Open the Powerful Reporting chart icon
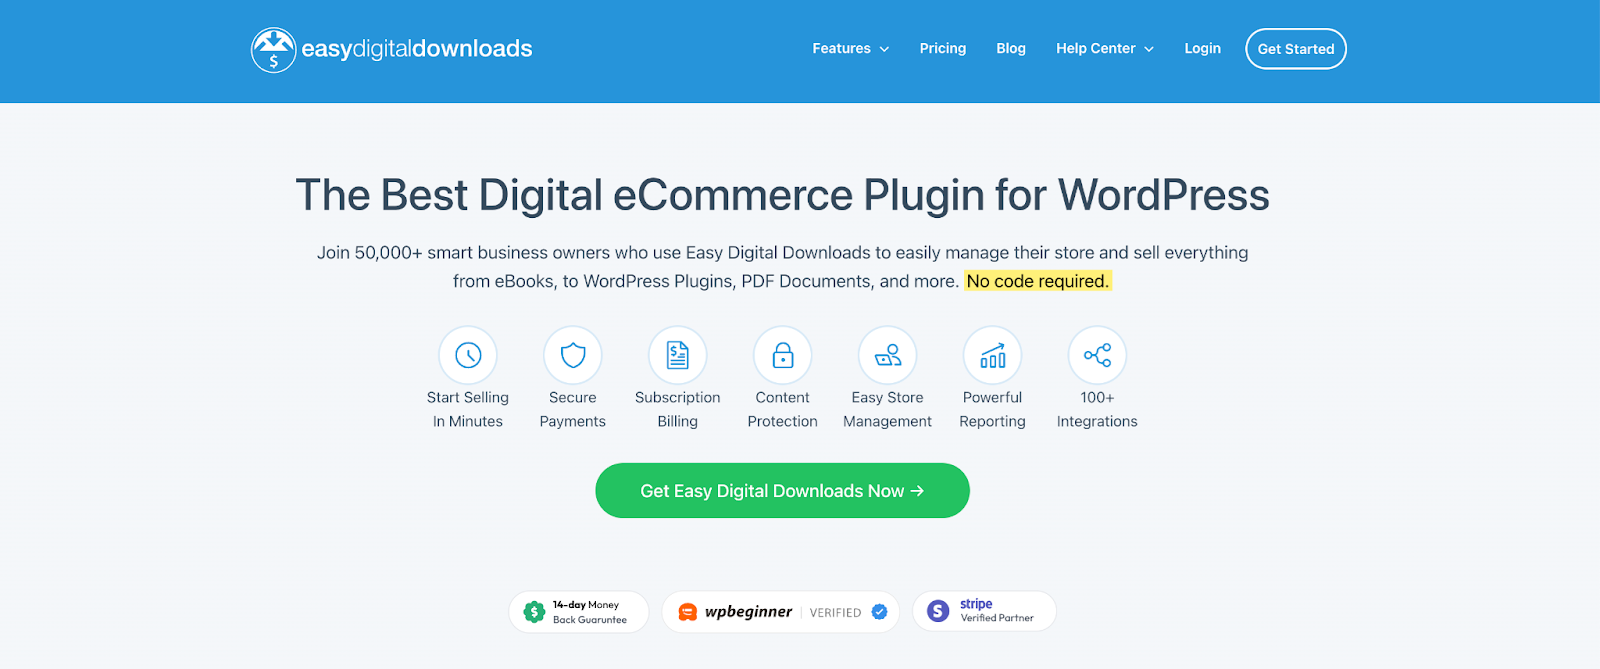This screenshot has width=1600, height=669. pos(992,355)
